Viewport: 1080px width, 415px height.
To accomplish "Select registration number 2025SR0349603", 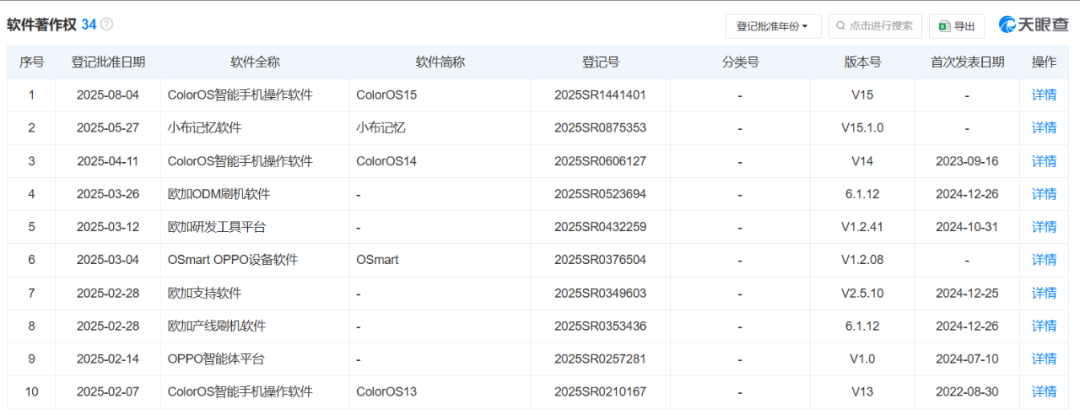I will 600,293.
